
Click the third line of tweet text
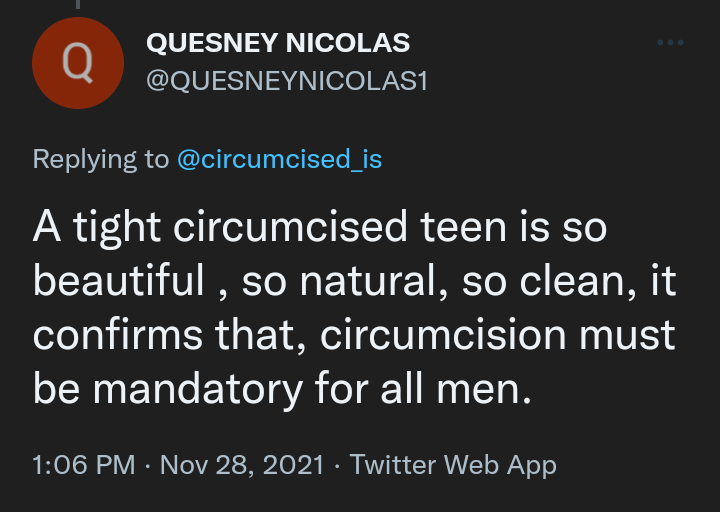point(355,334)
